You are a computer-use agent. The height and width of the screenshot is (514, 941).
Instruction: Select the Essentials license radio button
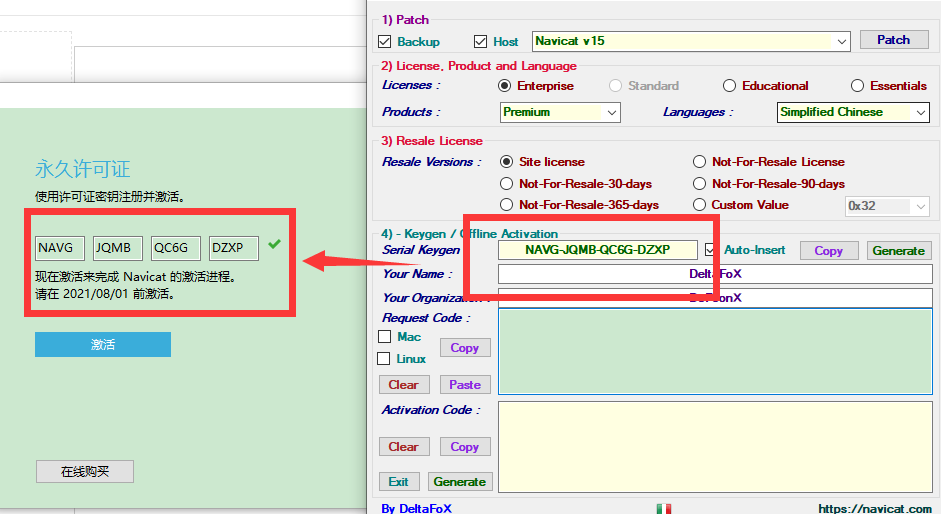[858, 86]
